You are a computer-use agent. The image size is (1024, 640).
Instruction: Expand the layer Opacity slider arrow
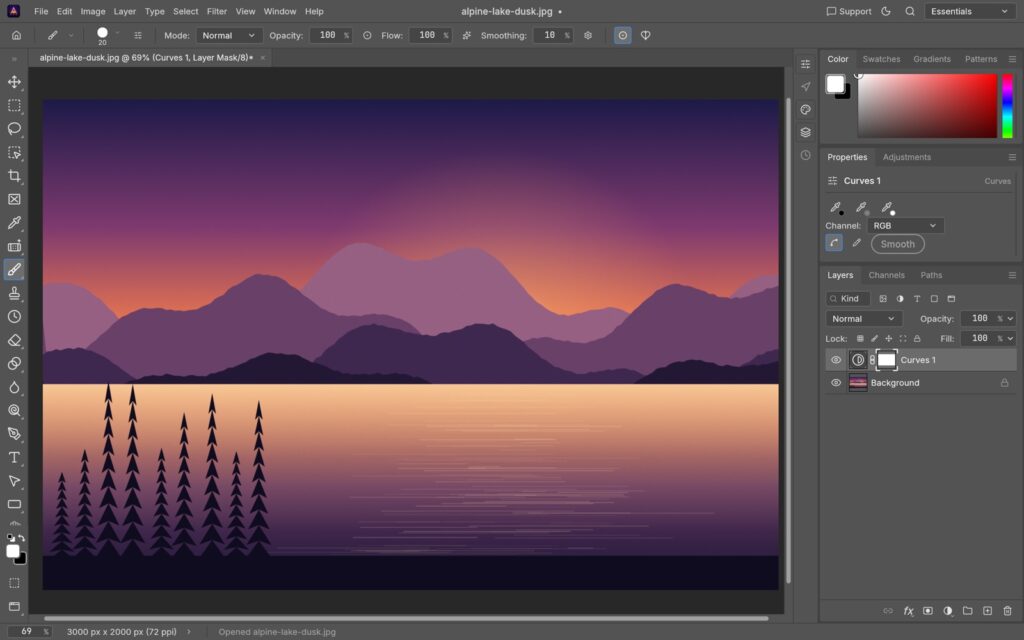coord(1010,319)
